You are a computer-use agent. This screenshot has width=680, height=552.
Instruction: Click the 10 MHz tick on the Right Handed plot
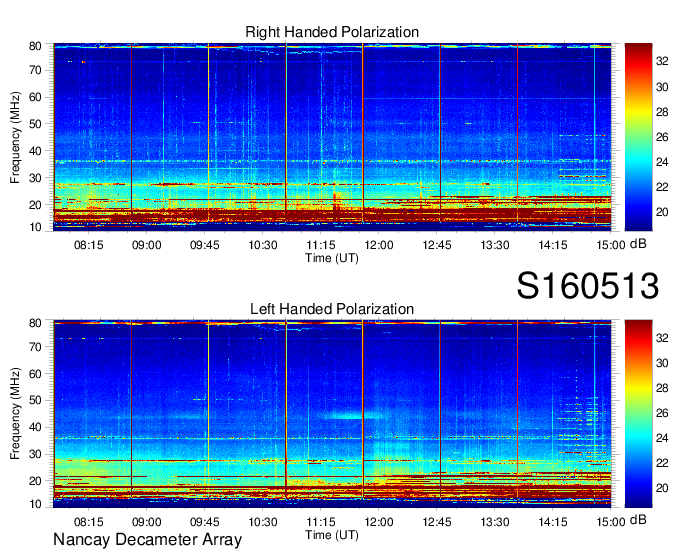point(35,227)
